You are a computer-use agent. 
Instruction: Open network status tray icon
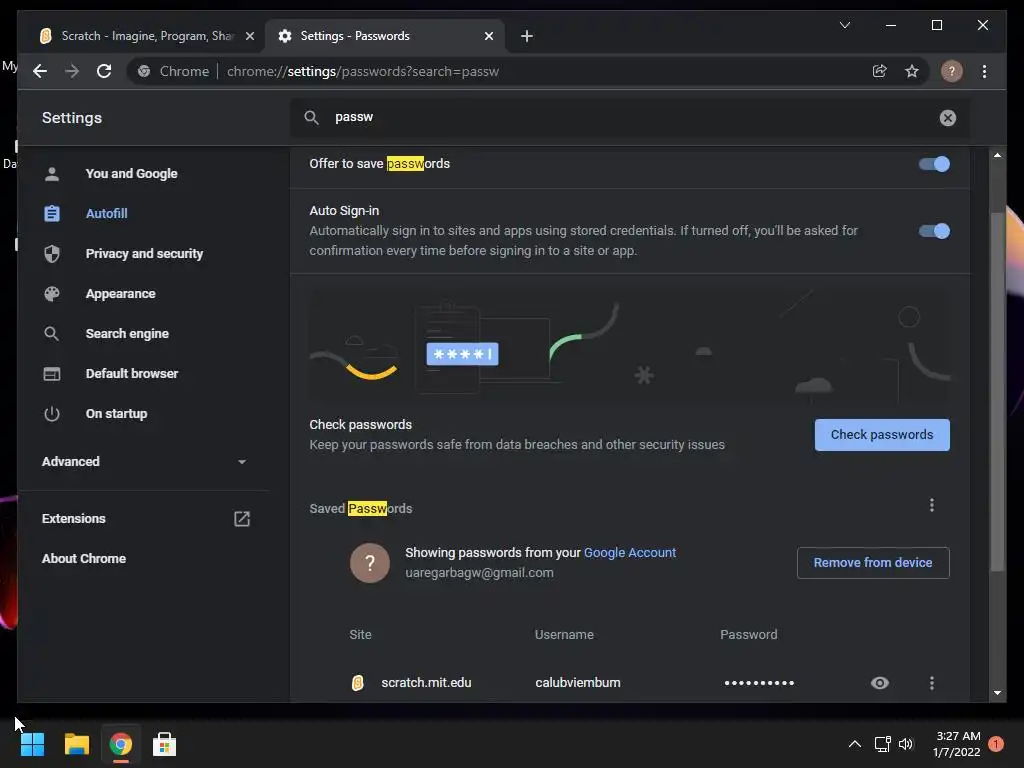(x=882, y=744)
